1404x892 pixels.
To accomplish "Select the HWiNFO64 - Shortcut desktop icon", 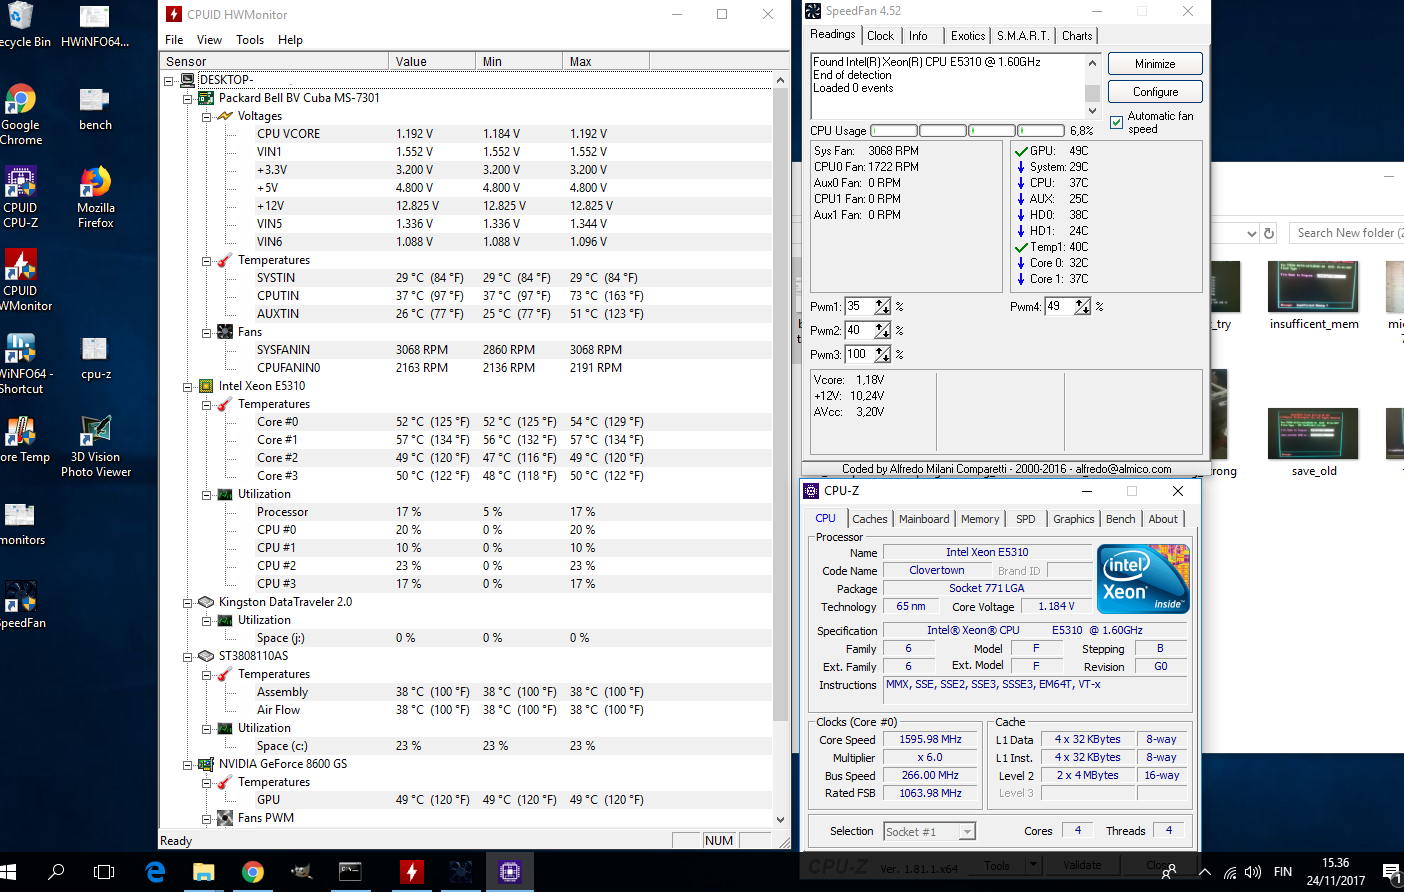I will click(22, 364).
